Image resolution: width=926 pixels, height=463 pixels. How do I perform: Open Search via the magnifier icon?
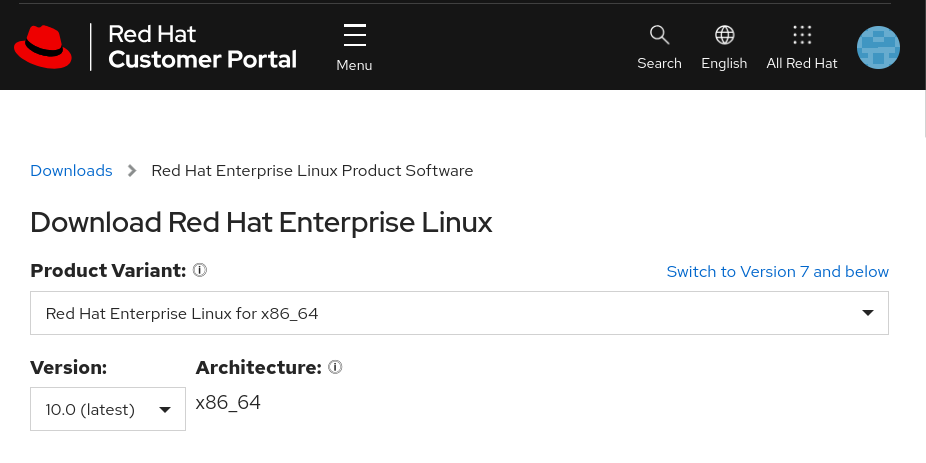[659, 35]
